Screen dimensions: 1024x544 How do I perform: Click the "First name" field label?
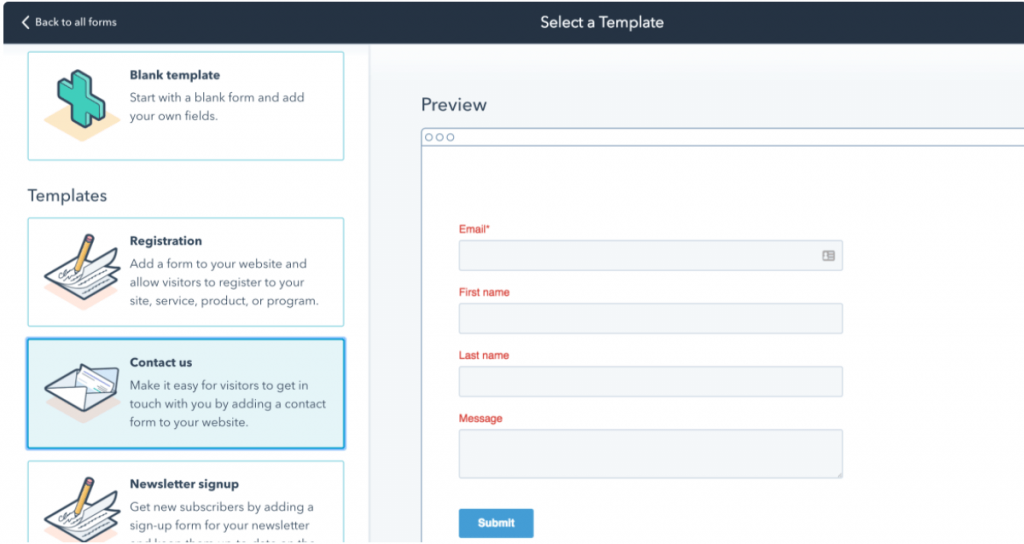484,292
